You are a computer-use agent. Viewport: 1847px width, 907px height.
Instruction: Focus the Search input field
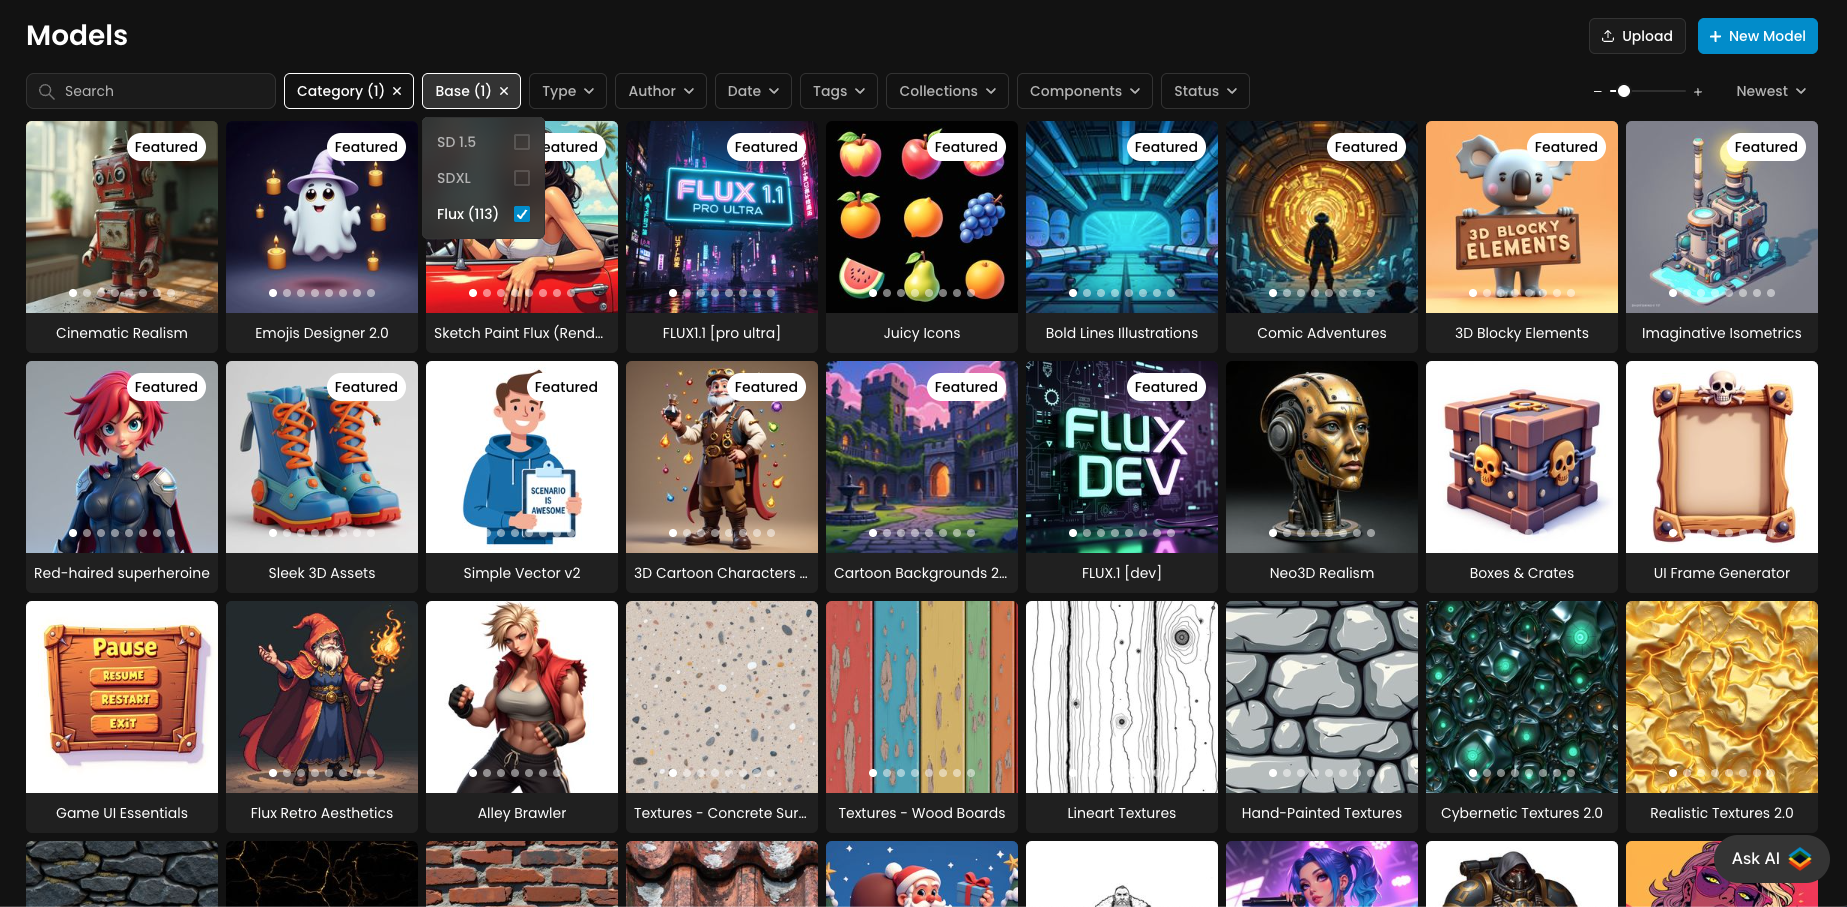click(151, 91)
